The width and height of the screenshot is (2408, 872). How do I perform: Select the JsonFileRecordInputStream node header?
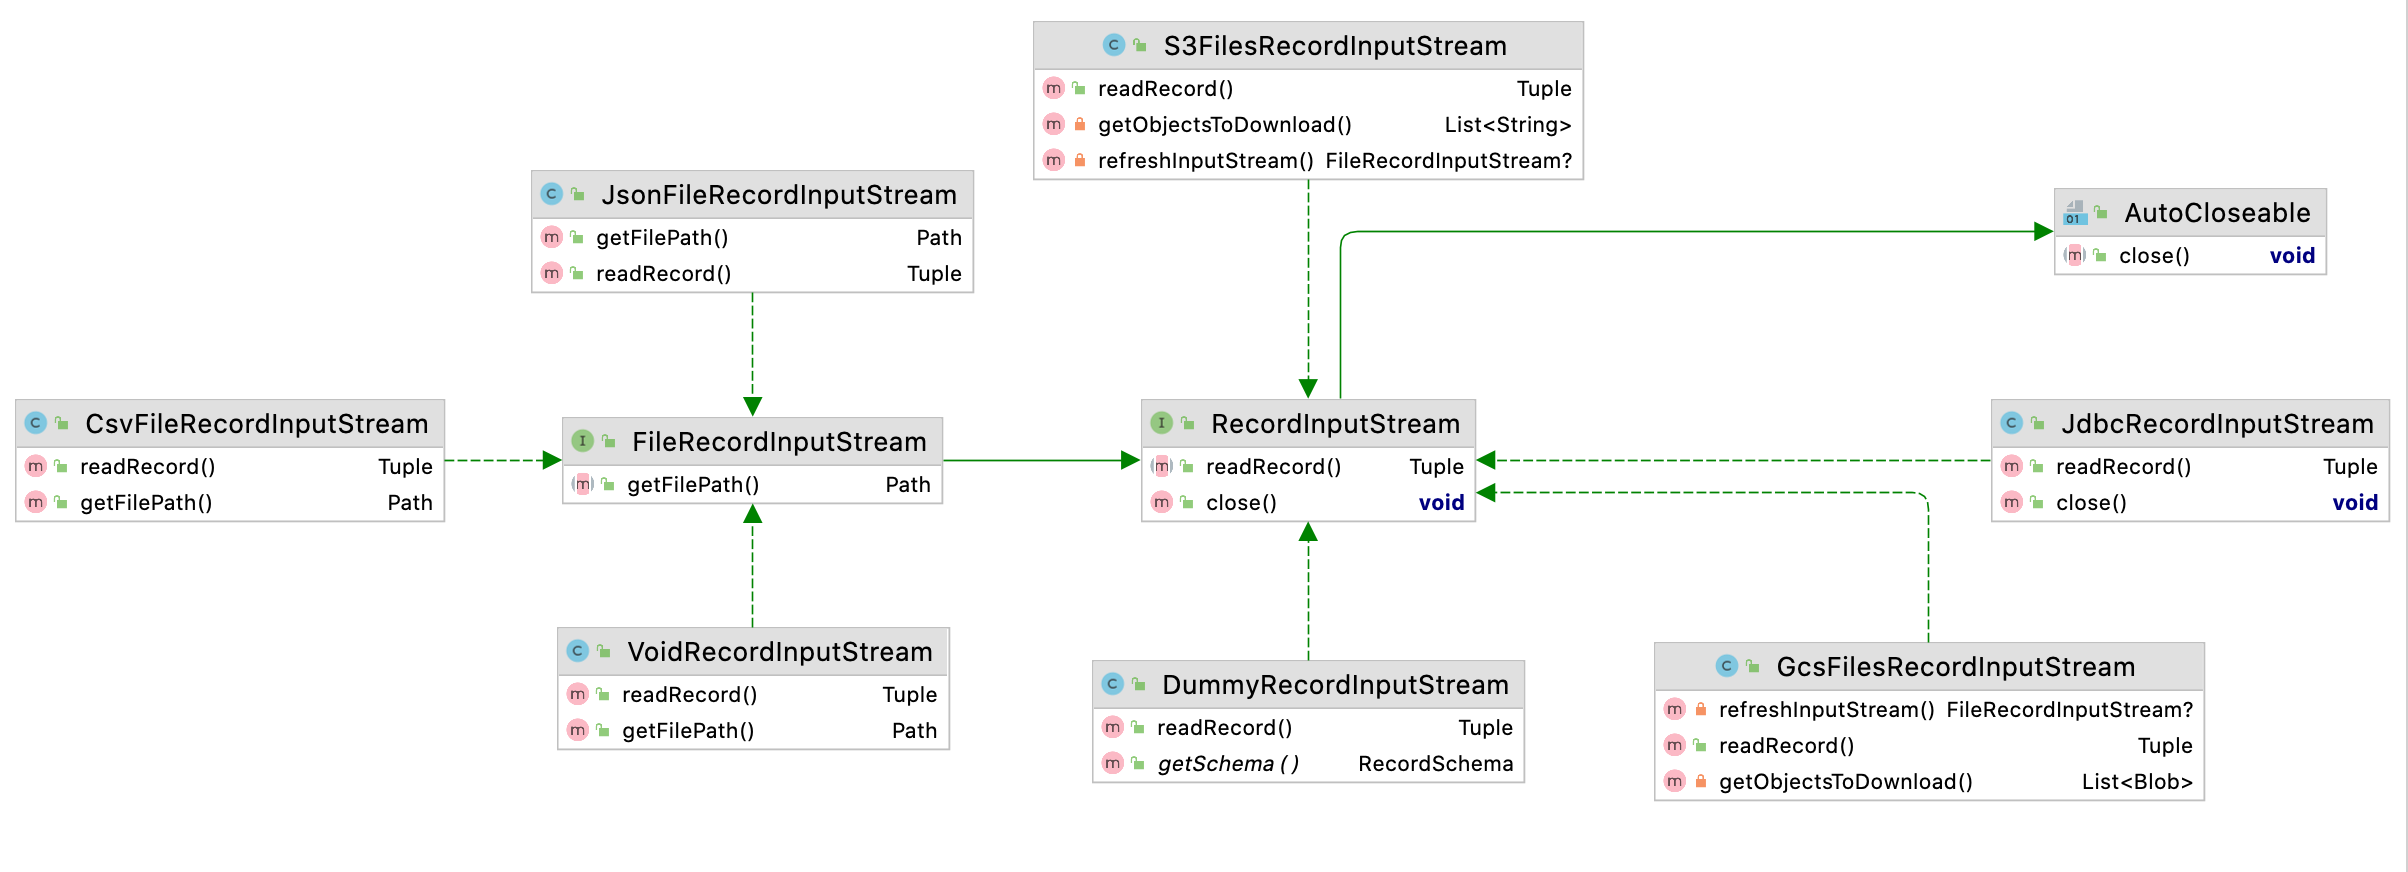point(752,194)
